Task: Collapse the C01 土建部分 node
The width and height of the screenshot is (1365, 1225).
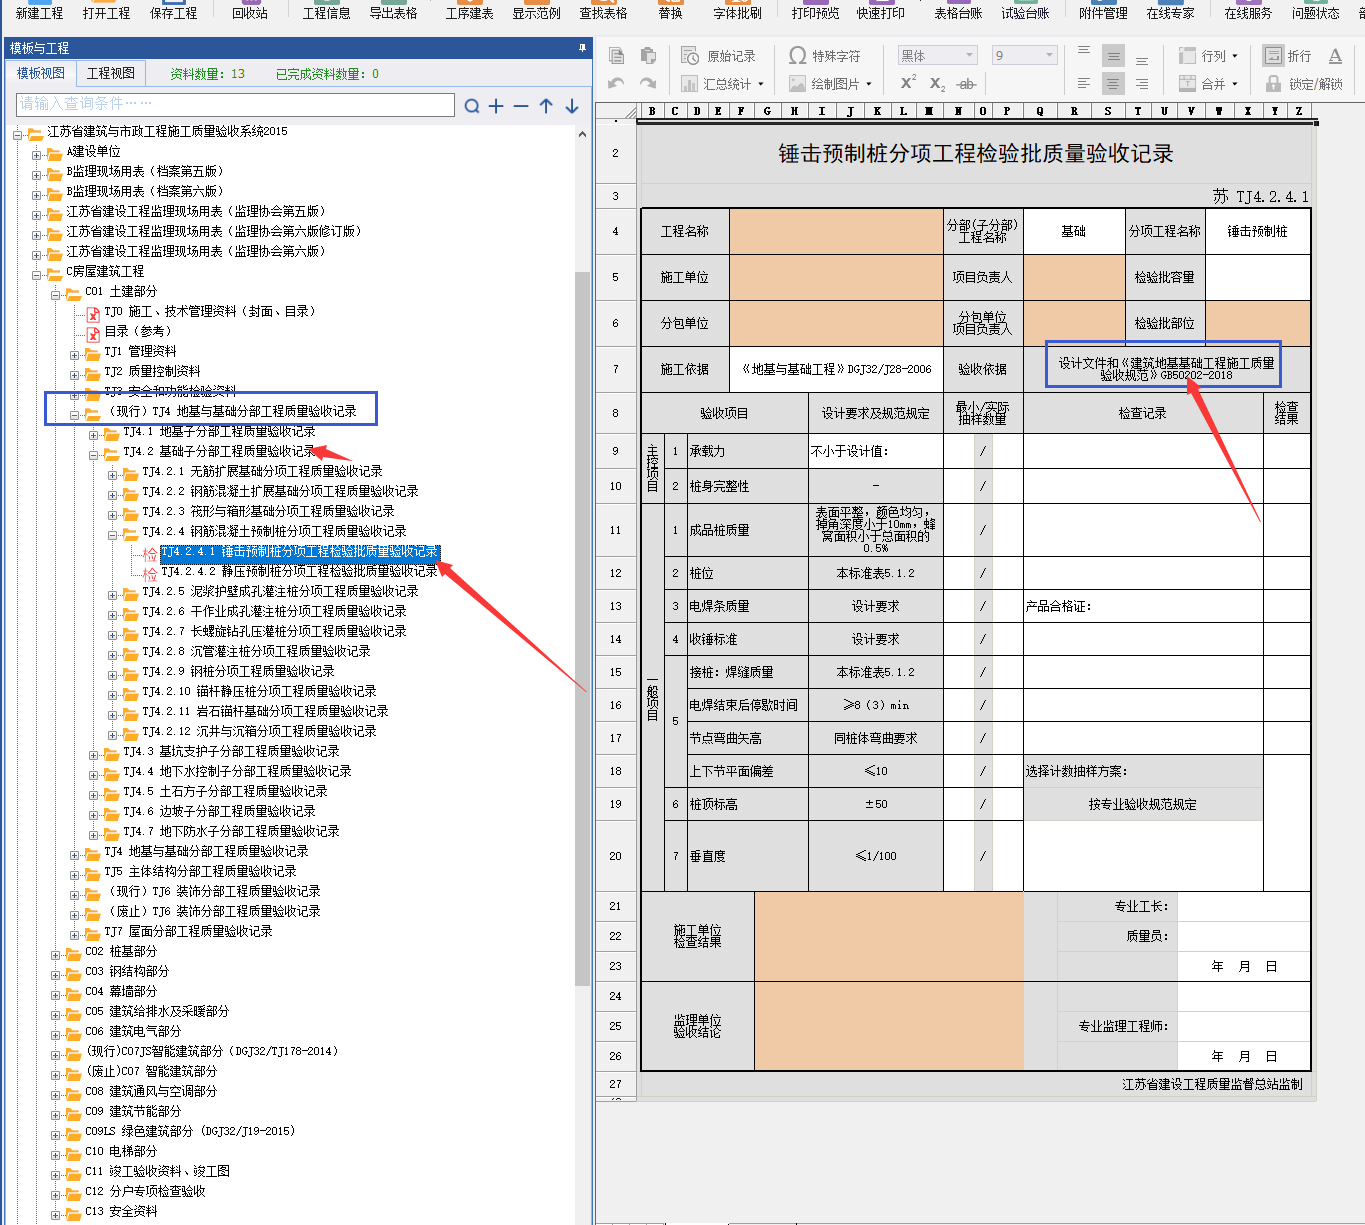Action: pos(56,295)
